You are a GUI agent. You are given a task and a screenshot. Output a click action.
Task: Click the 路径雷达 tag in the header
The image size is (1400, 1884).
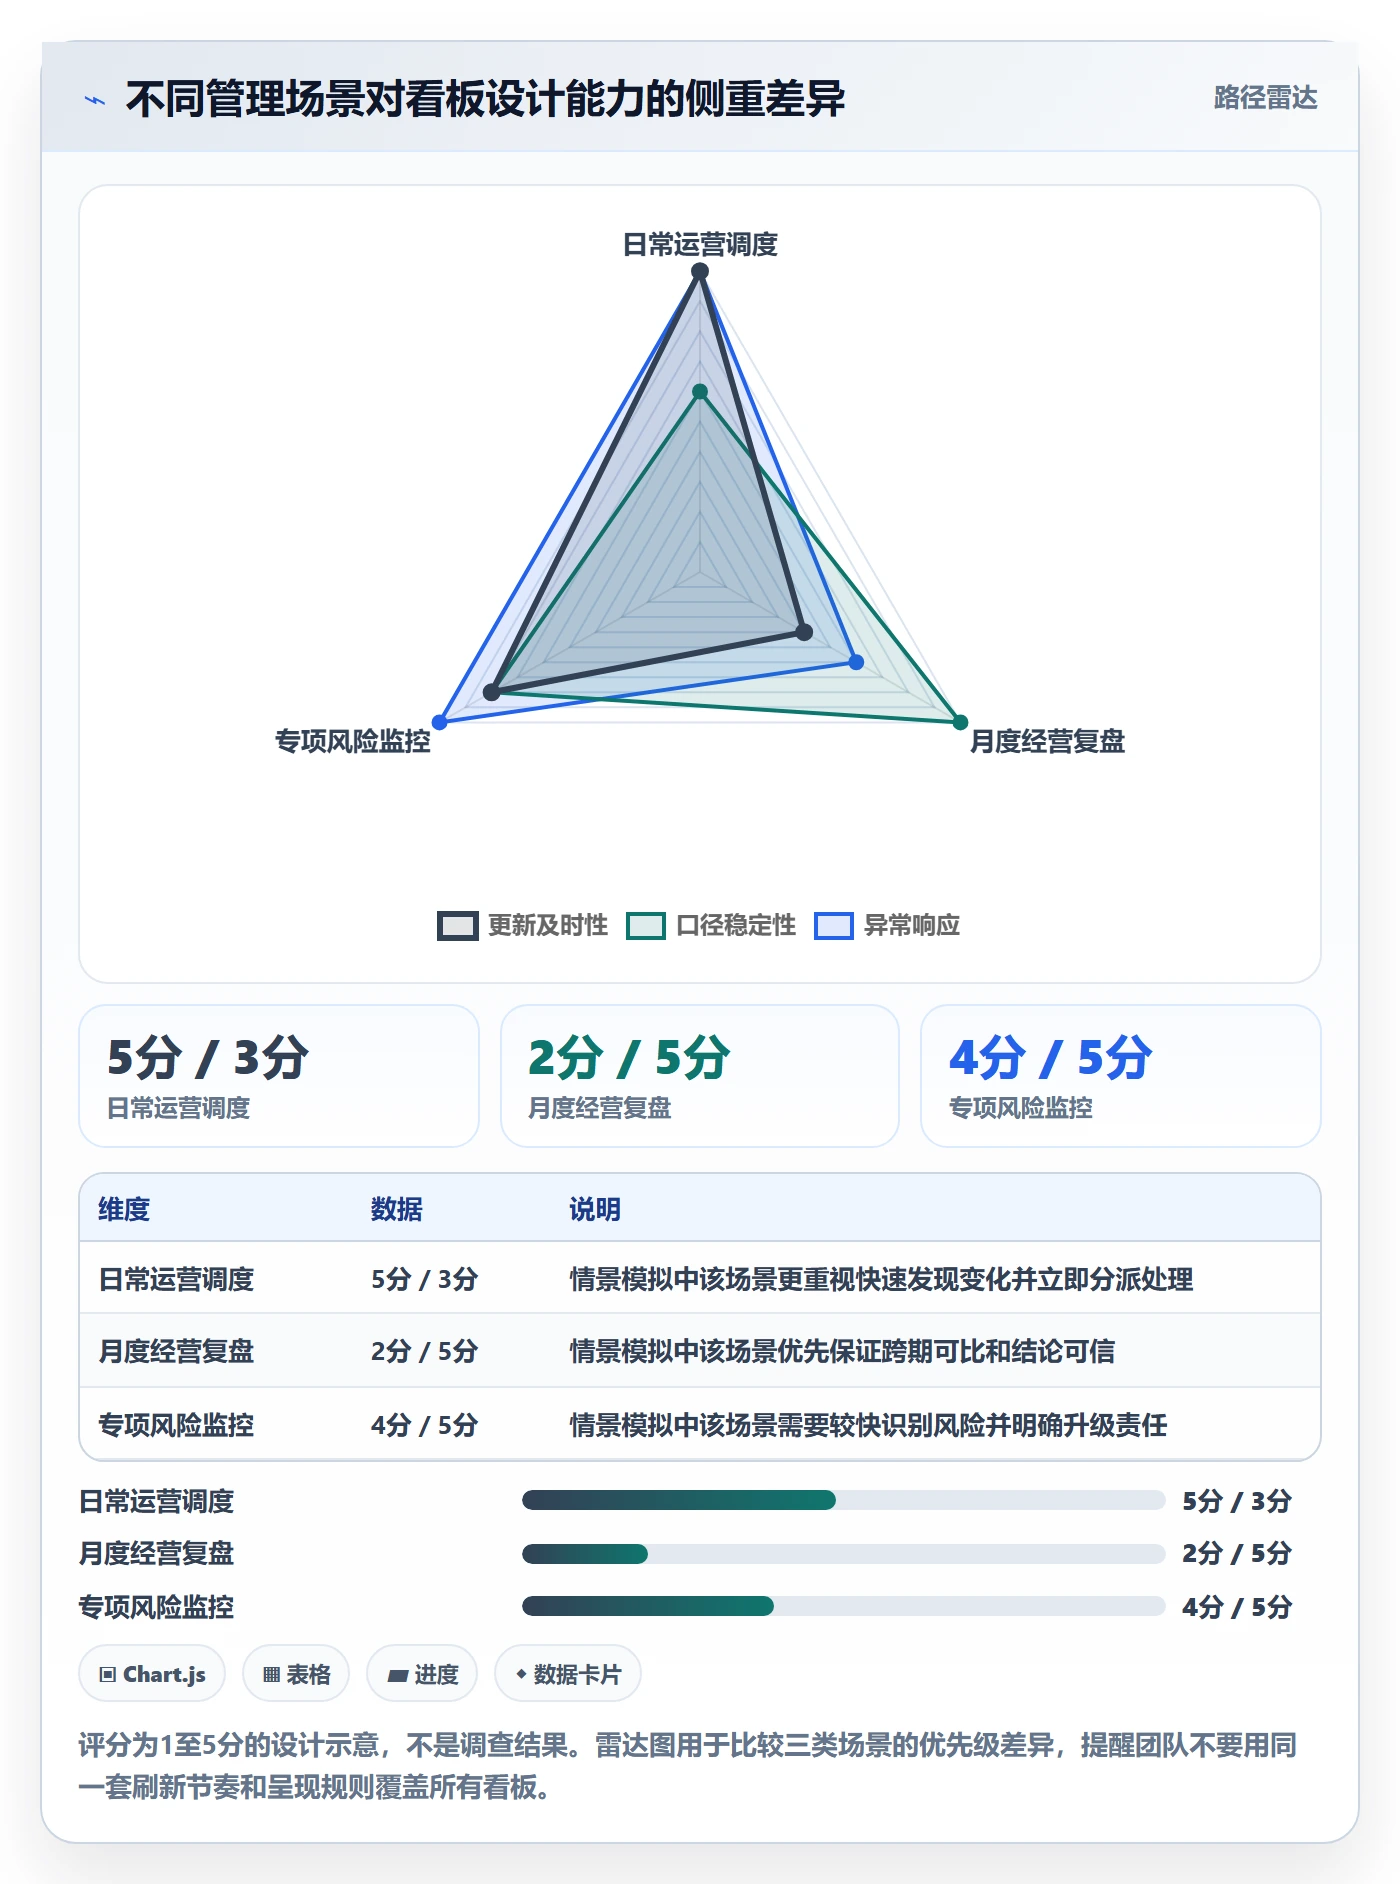(x=1265, y=97)
